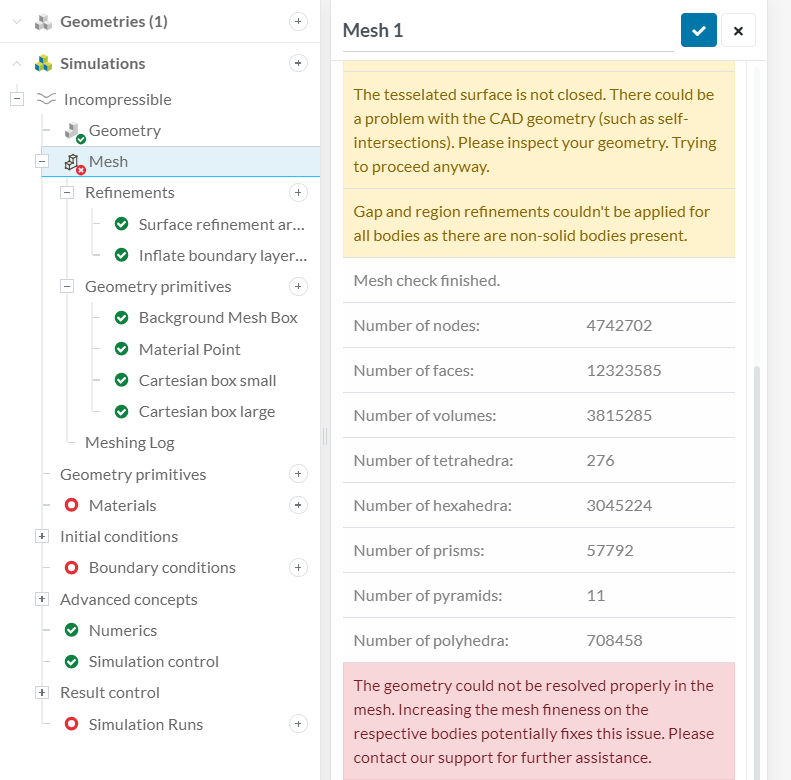Add a boundary condition with plus icon
Viewport: 791px width, 780px height.
click(x=298, y=568)
